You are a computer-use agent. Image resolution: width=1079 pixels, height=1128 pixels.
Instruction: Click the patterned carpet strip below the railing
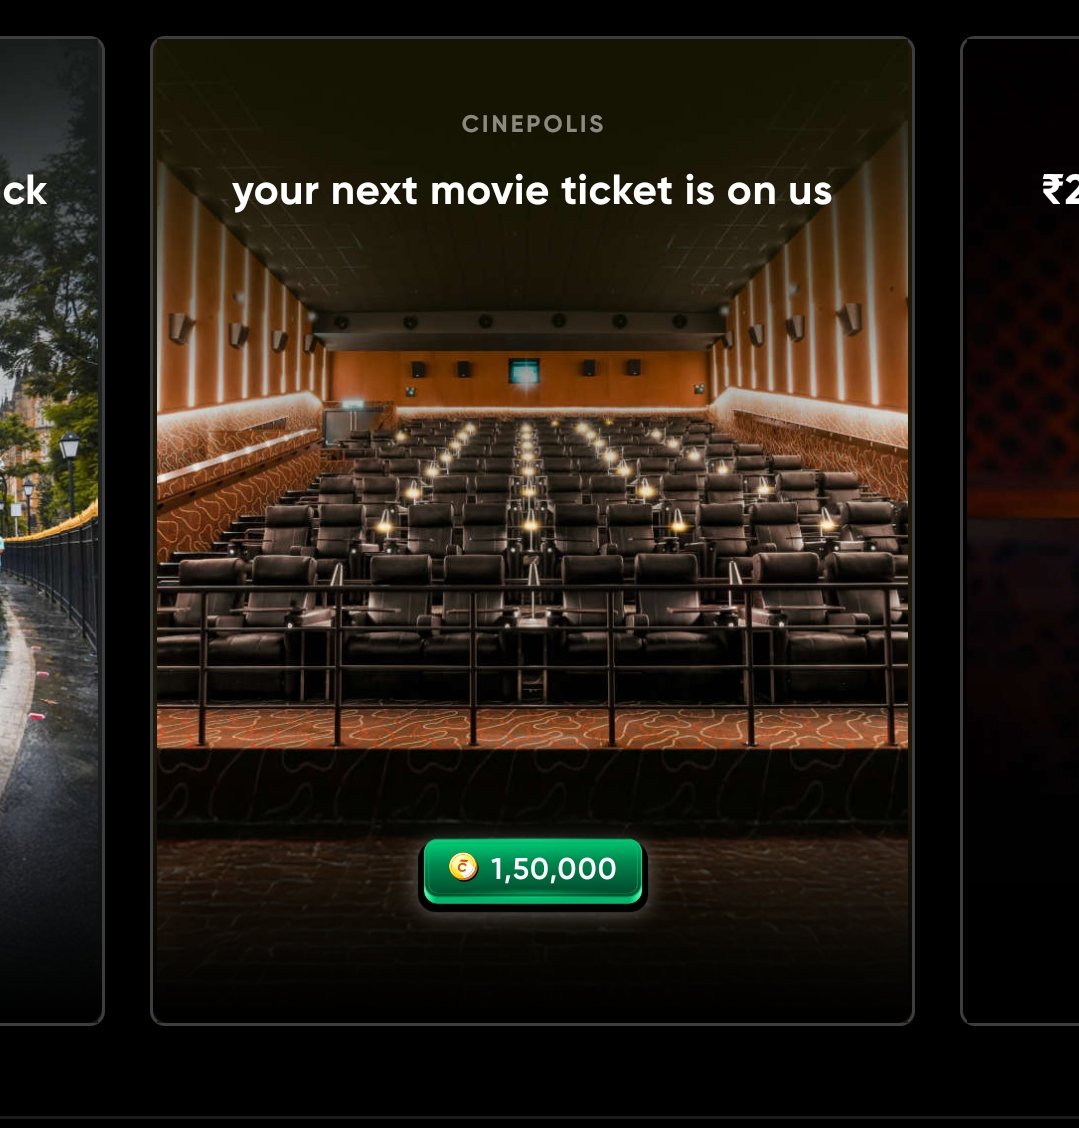[x=532, y=728]
